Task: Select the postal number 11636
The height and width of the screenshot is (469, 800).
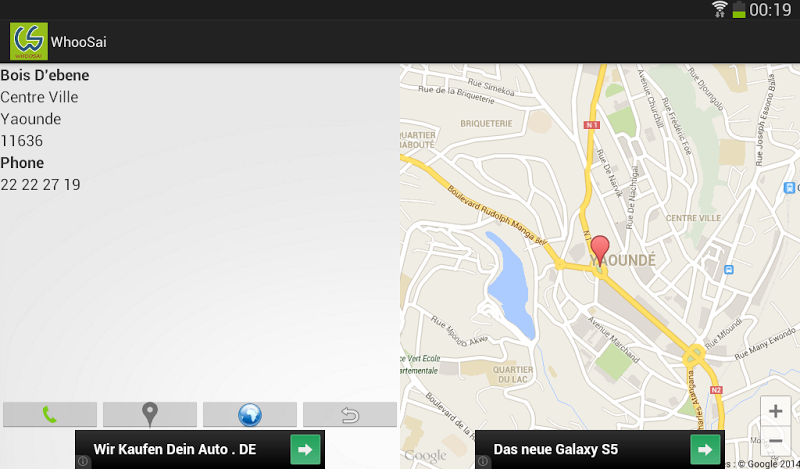Action: (21, 141)
